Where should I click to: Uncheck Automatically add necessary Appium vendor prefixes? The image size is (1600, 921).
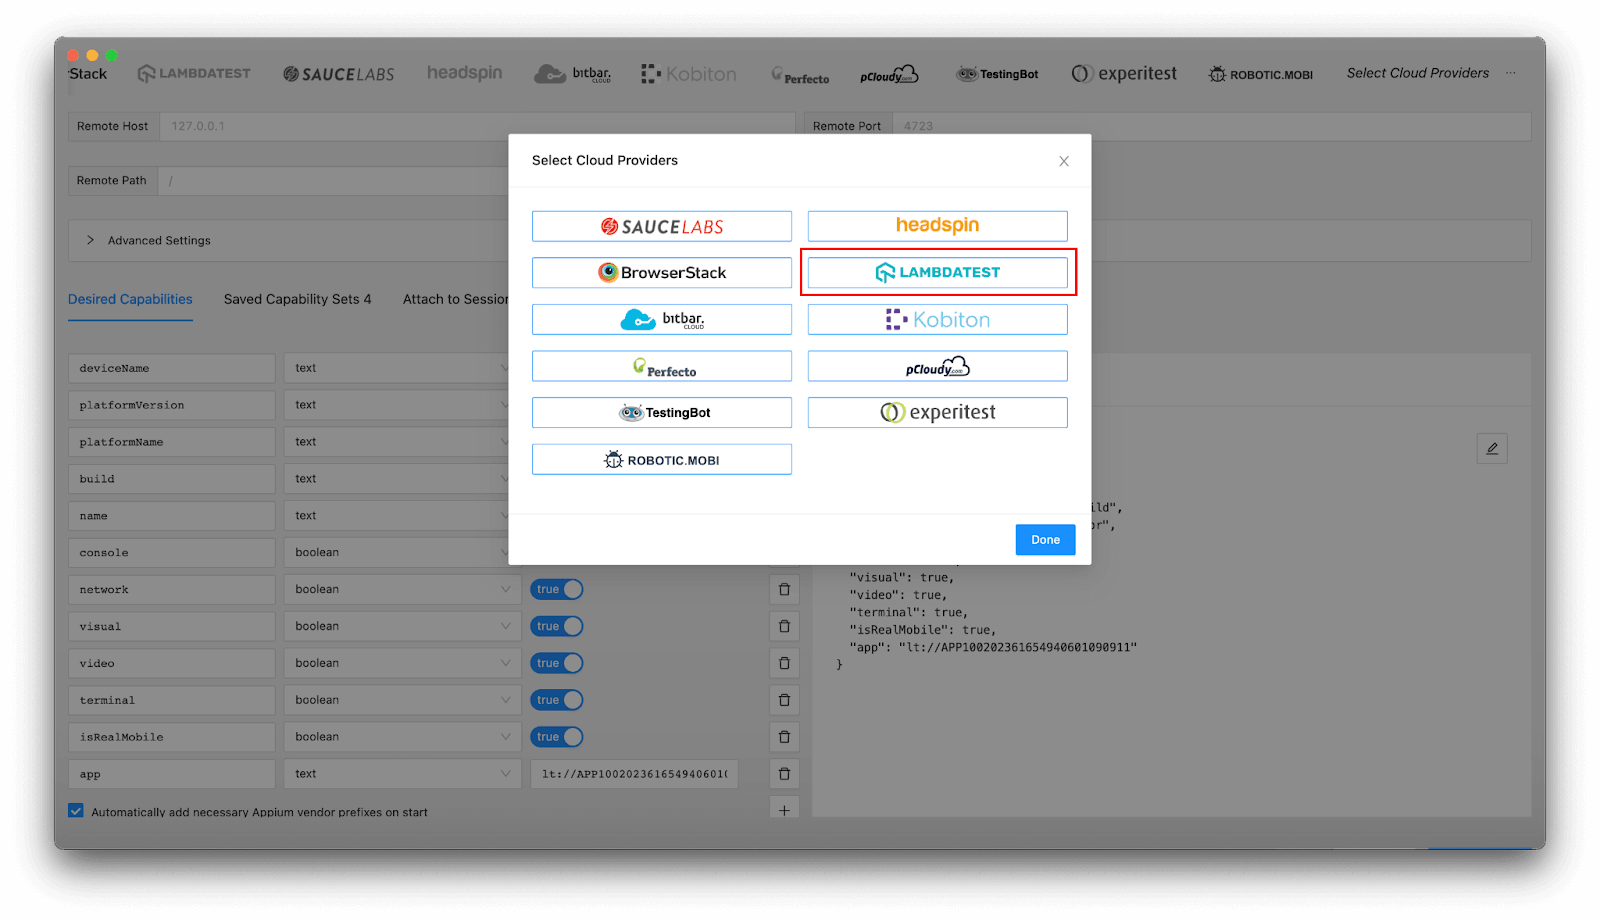[x=76, y=810]
